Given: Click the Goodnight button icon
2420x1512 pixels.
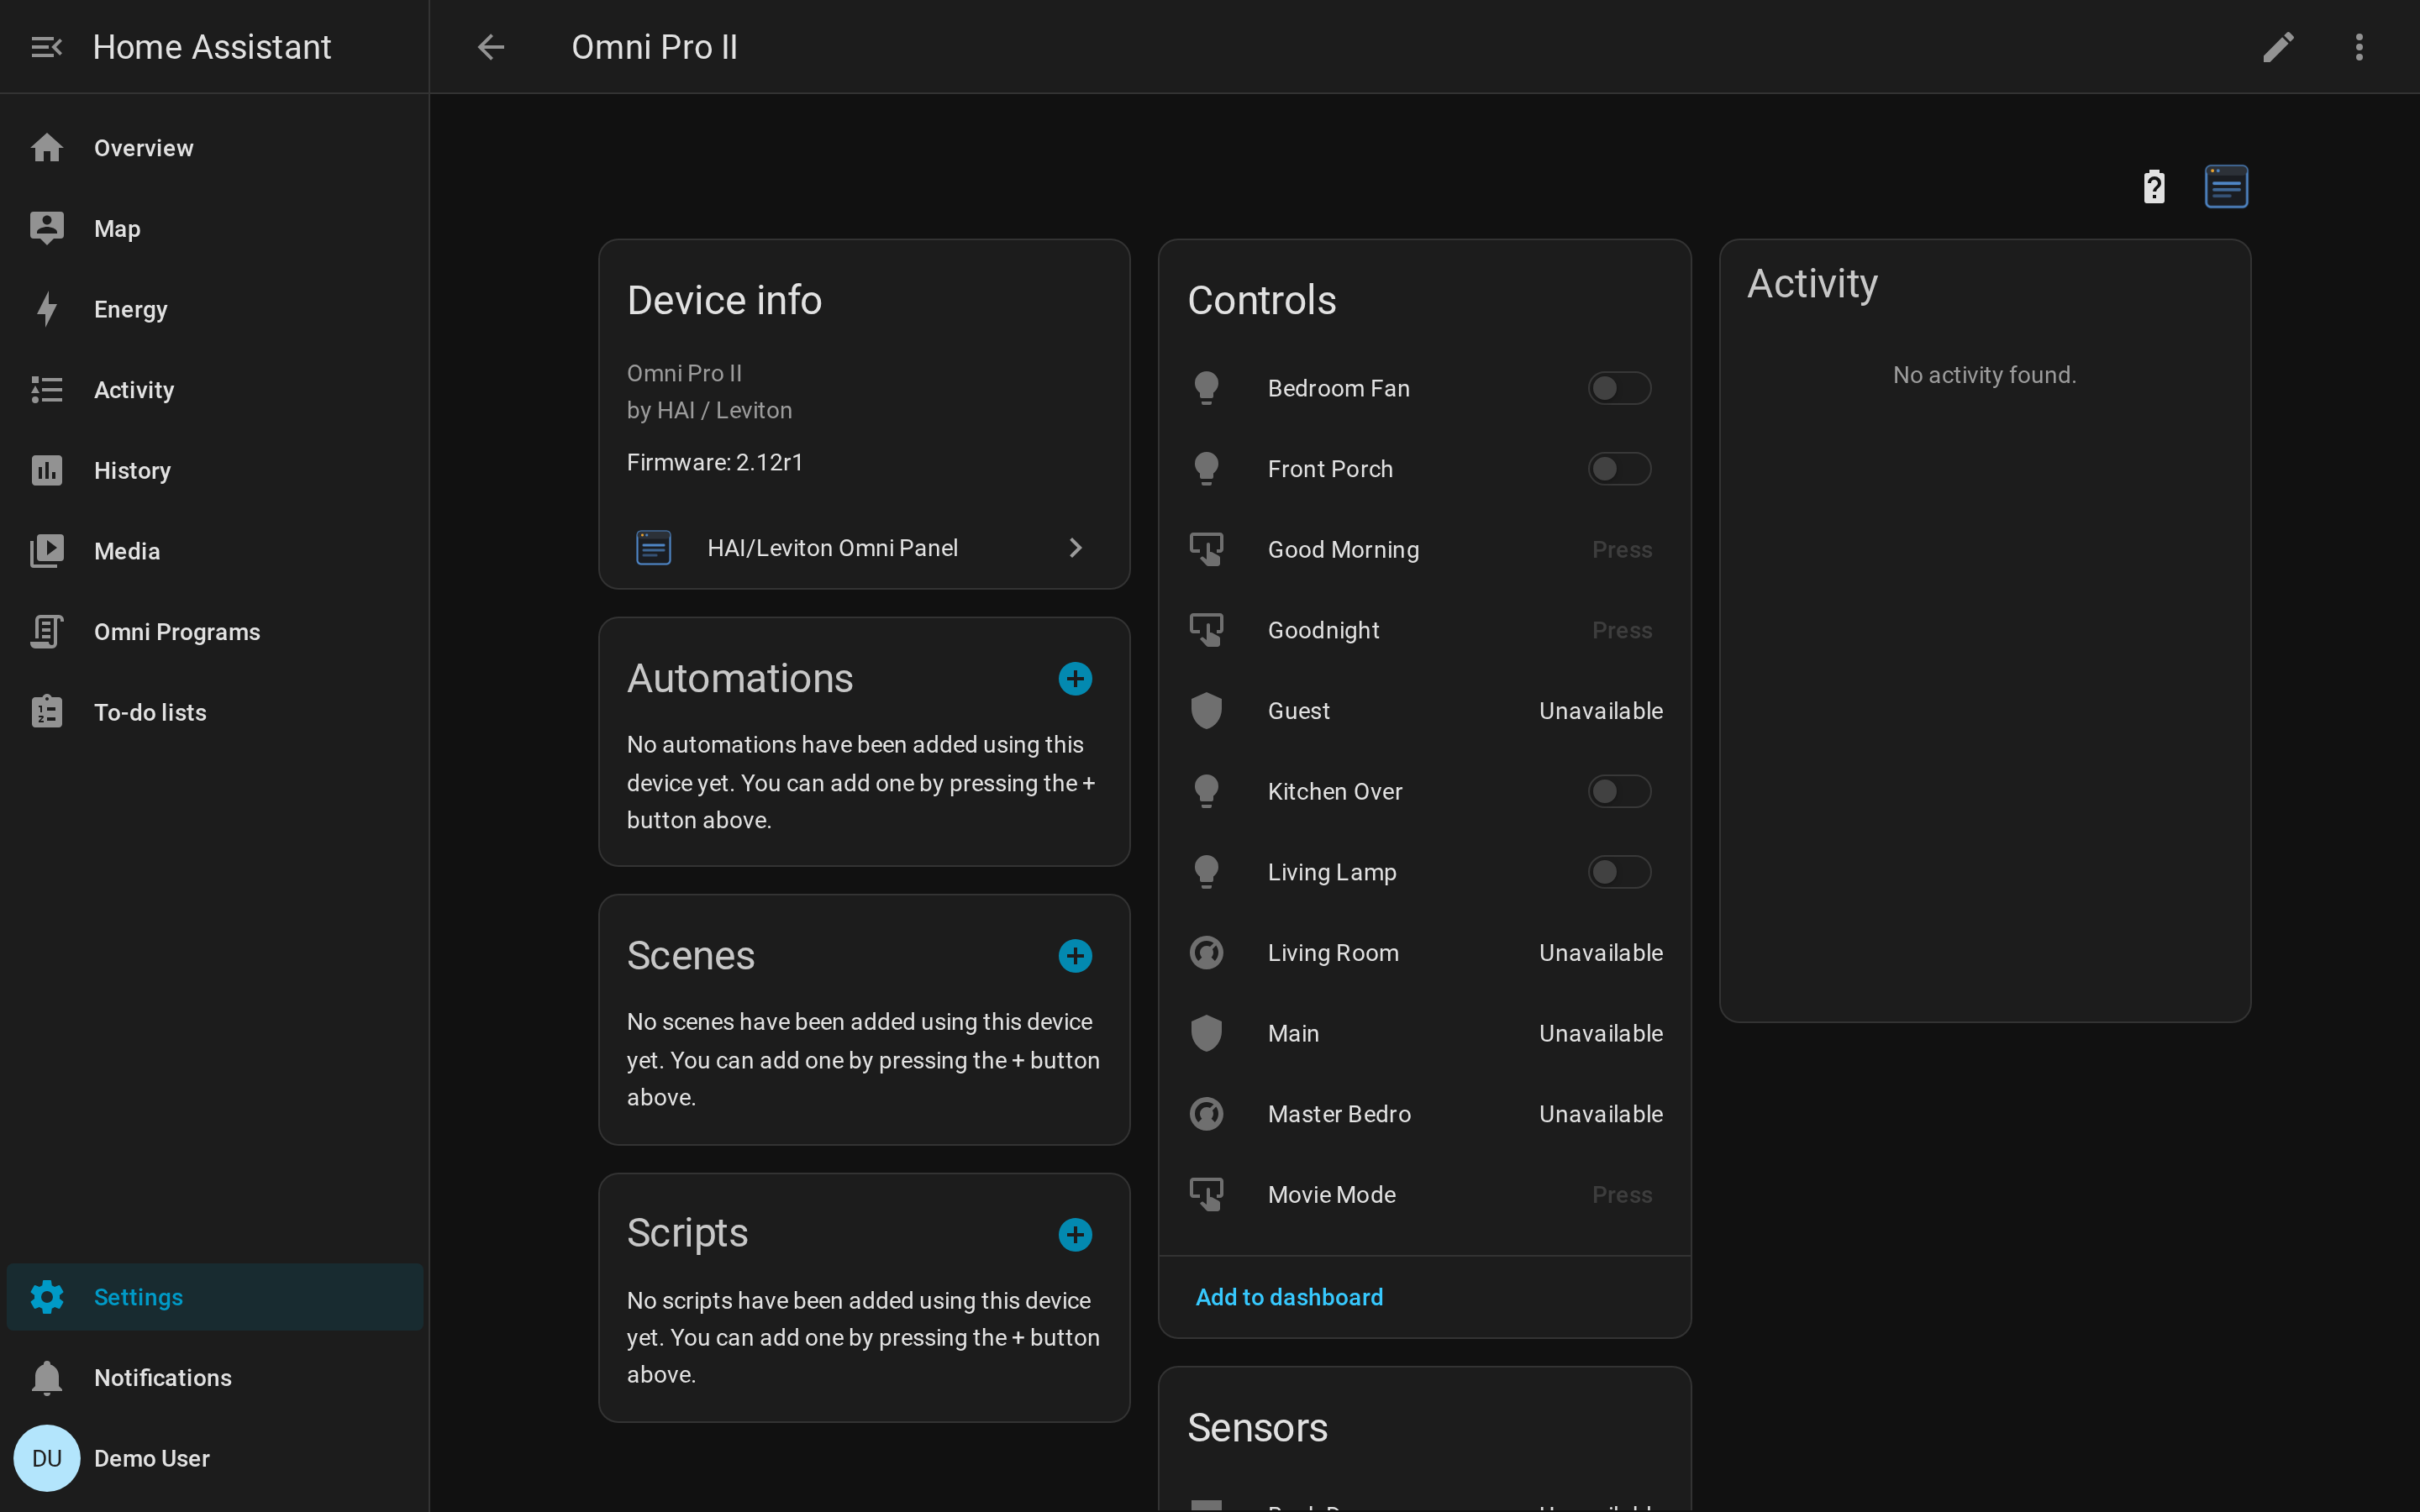Looking at the screenshot, I should pyautogui.click(x=1207, y=630).
